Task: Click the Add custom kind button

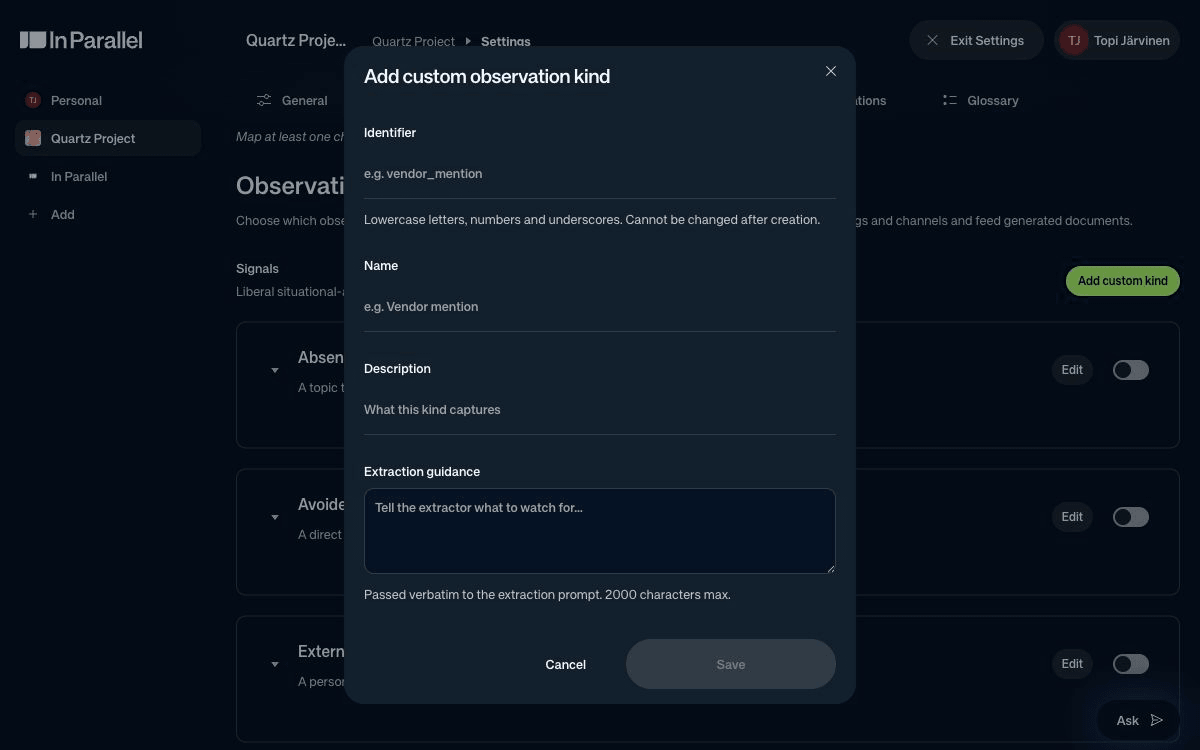Action: (x=1123, y=281)
